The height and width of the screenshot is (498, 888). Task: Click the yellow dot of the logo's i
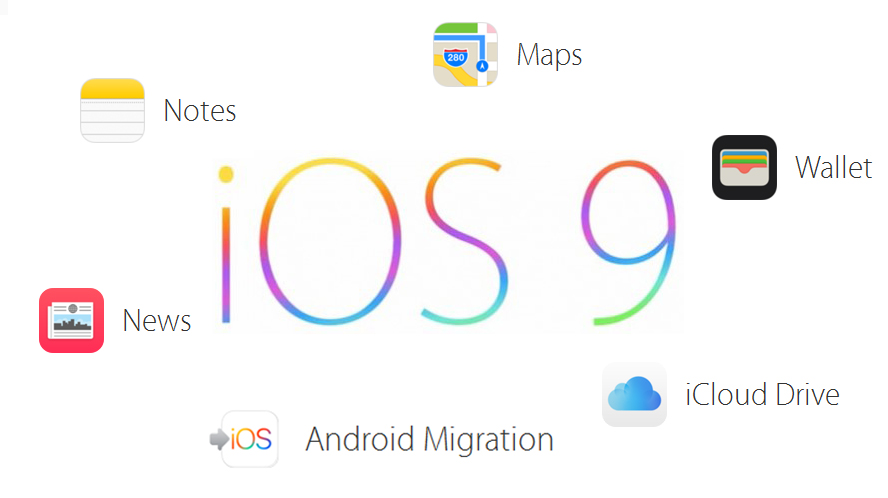226,174
